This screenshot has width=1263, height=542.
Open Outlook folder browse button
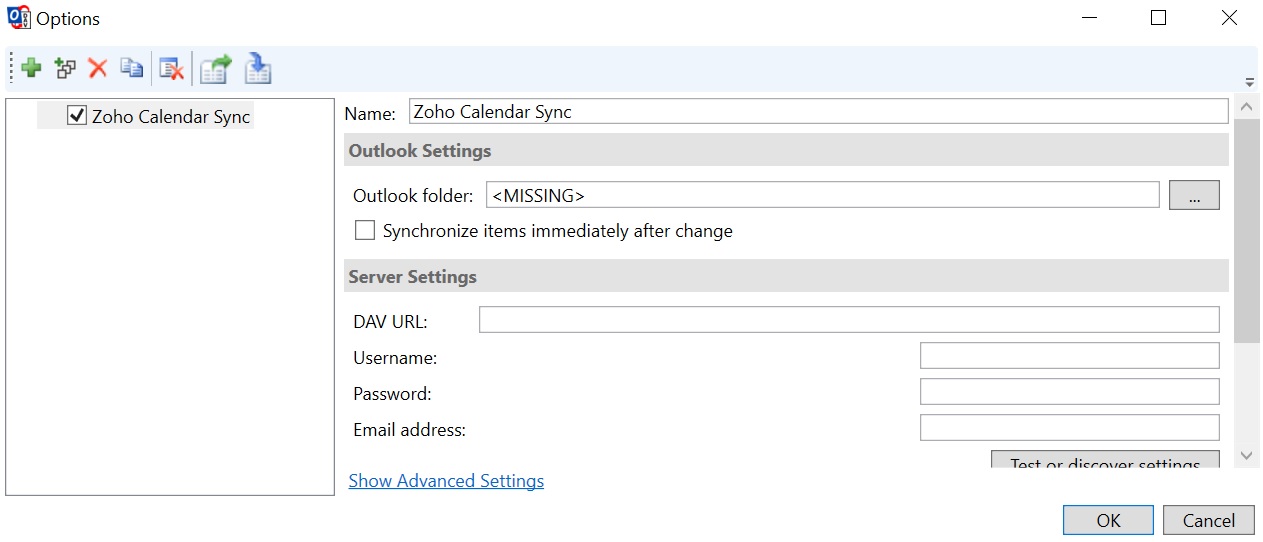pyautogui.click(x=1194, y=195)
